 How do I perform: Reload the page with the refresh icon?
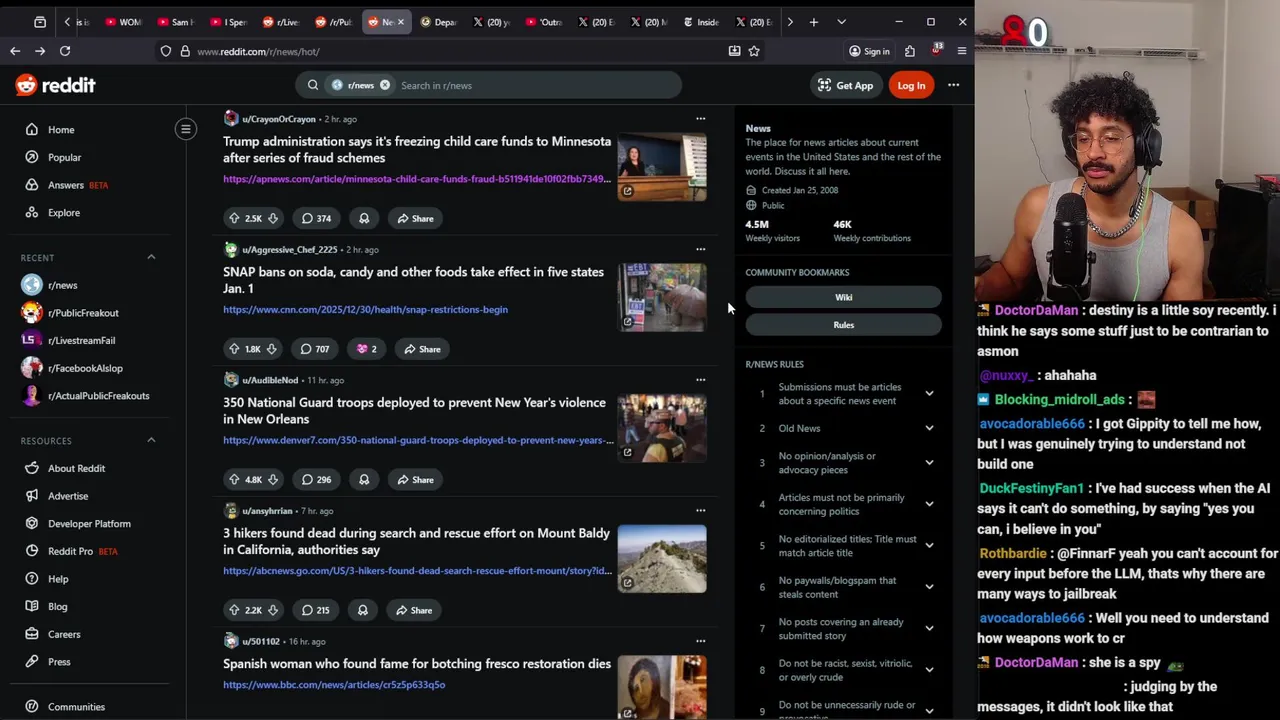(x=65, y=51)
